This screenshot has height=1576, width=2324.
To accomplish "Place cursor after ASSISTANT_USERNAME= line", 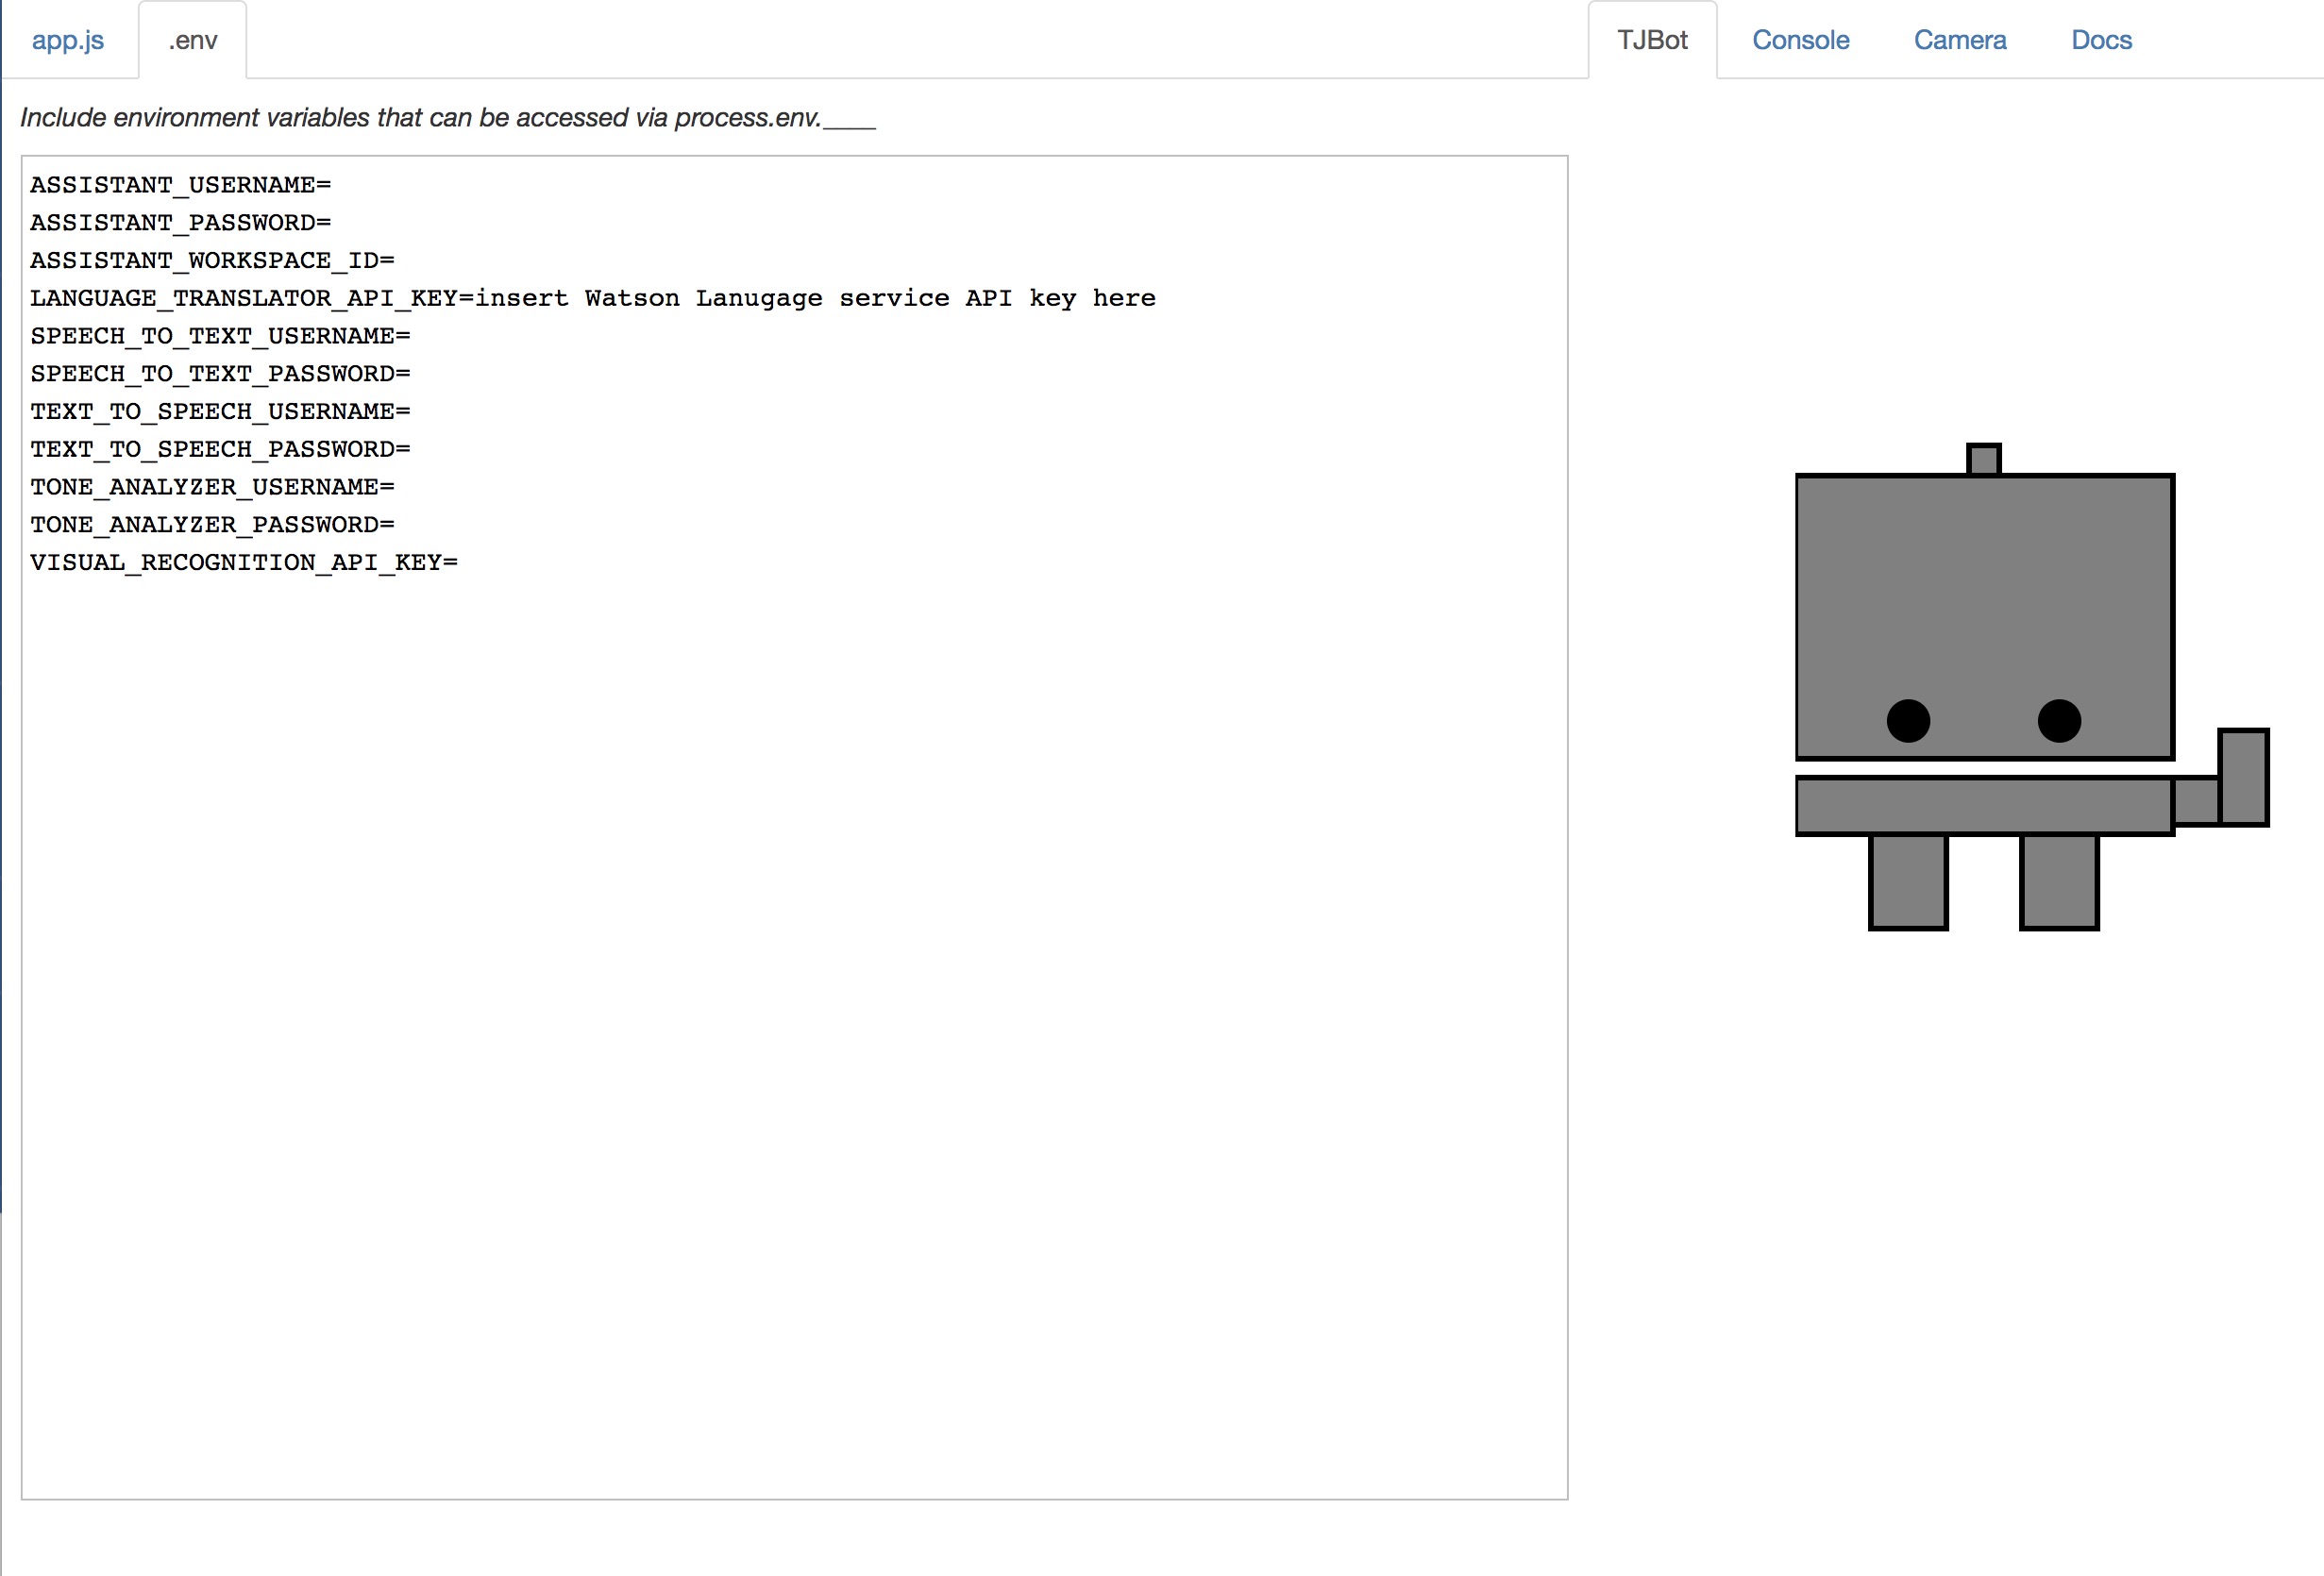I will click(334, 185).
